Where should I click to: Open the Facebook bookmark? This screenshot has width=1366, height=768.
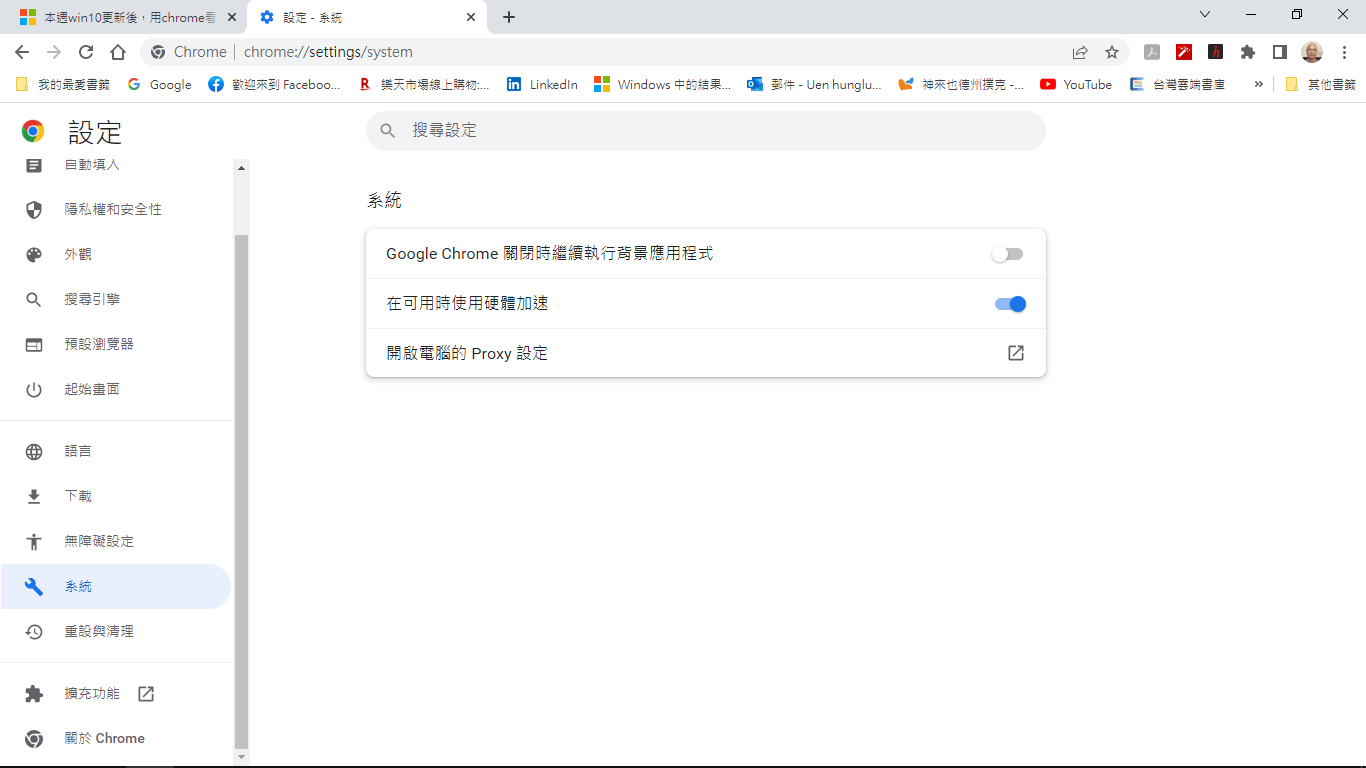pyautogui.click(x=274, y=85)
